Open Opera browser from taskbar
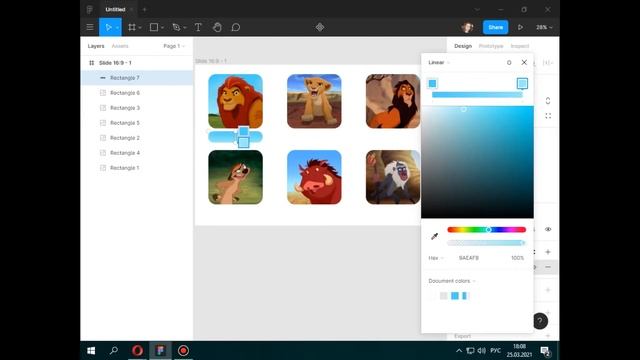Viewport: 640px width, 360px height. coord(138,351)
